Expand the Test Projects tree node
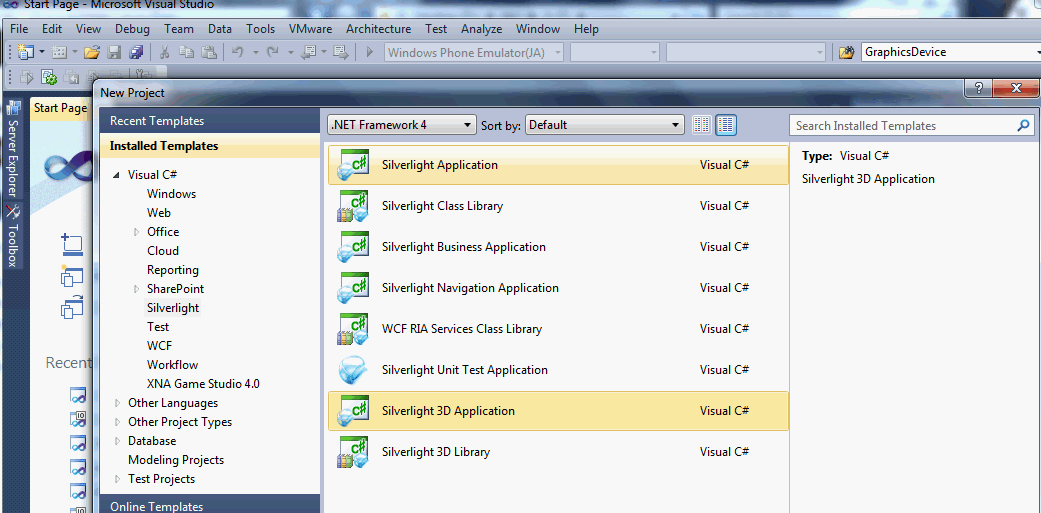Screen dimensions: 1041x513 click(118, 479)
